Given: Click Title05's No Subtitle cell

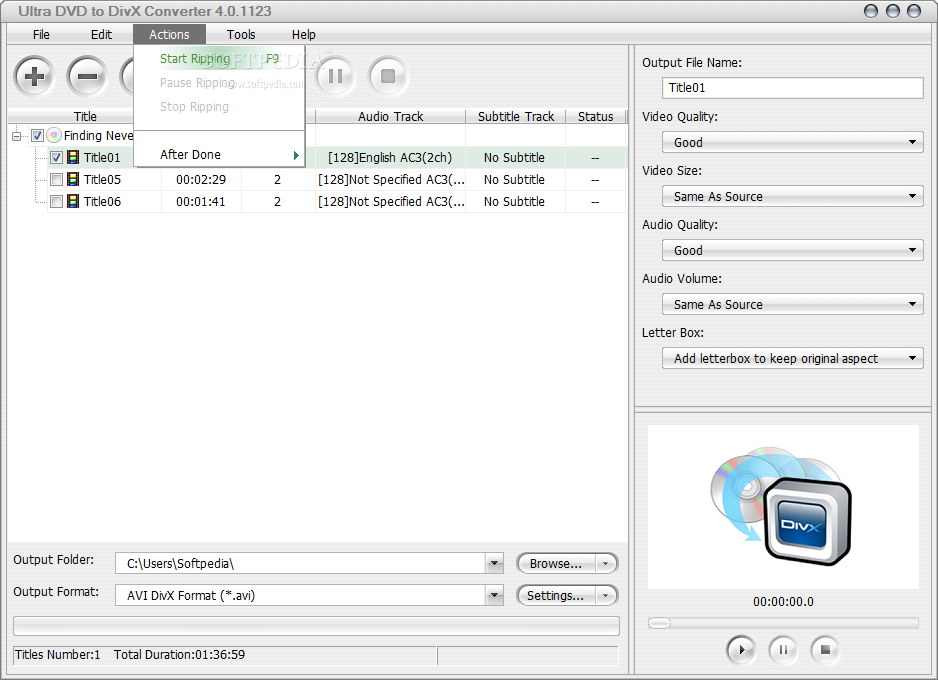Looking at the screenshot, I should tap(514, 179).
